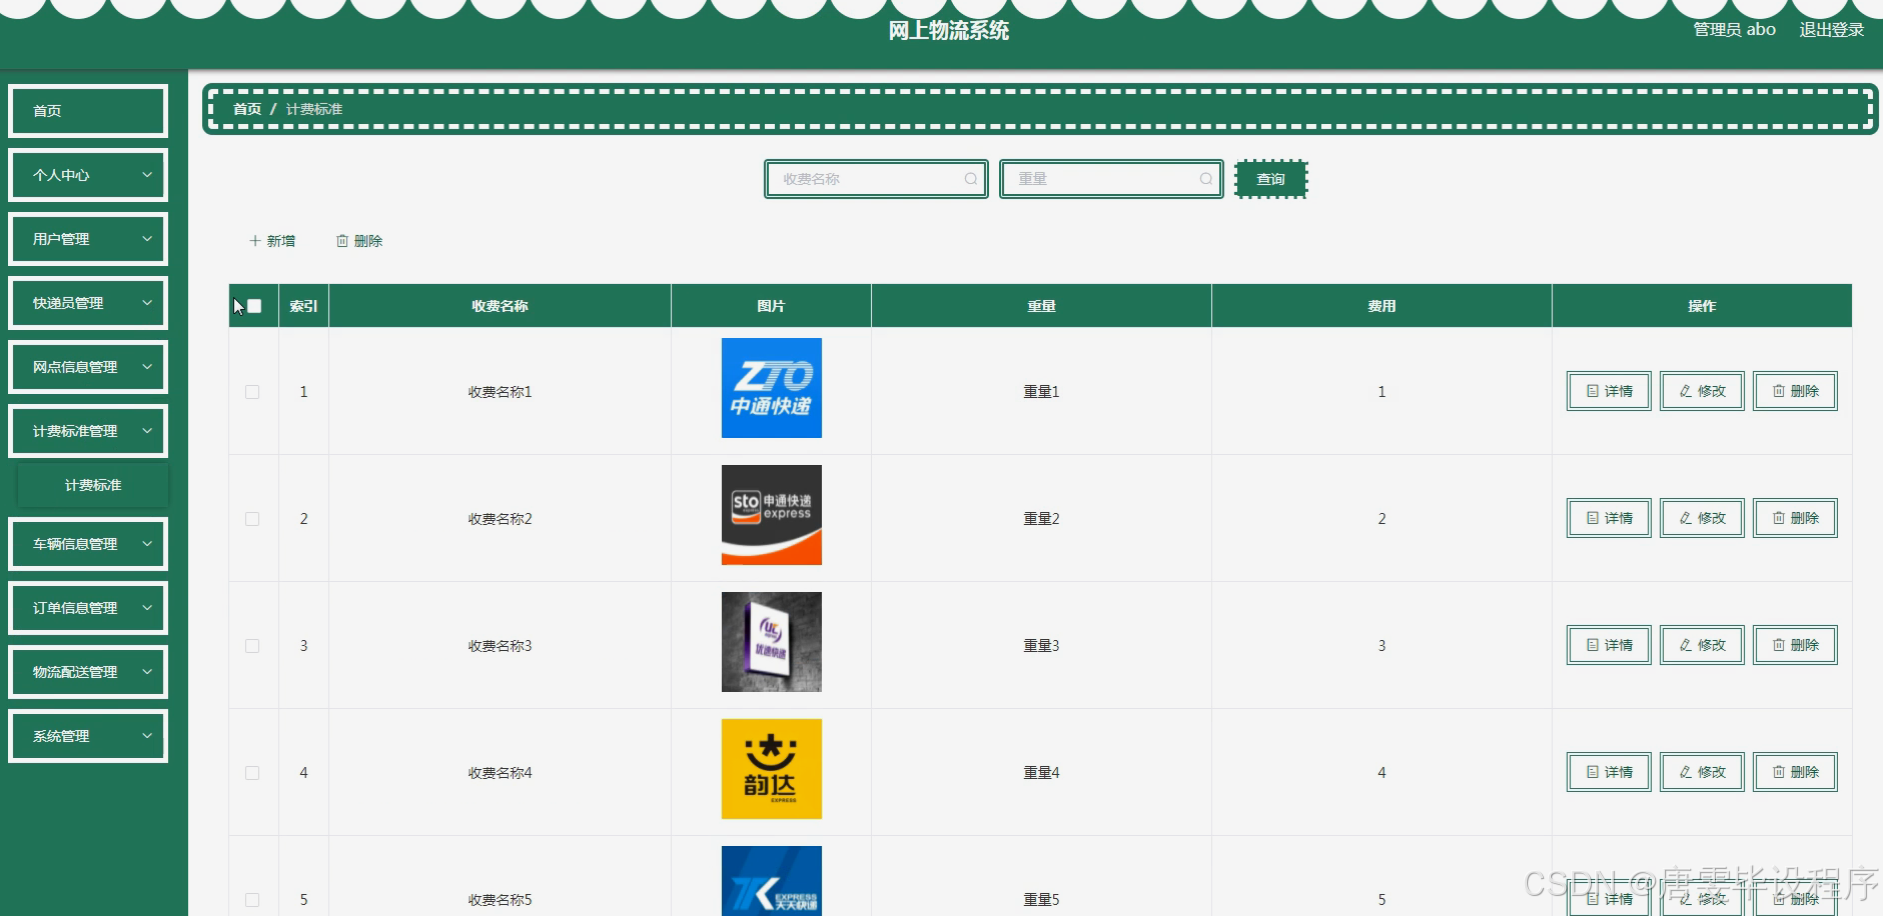This screenshot has width=1883, height=916.
Task: Expand the 用户管理 sidebar menu
Action: (x=88, y=239)
